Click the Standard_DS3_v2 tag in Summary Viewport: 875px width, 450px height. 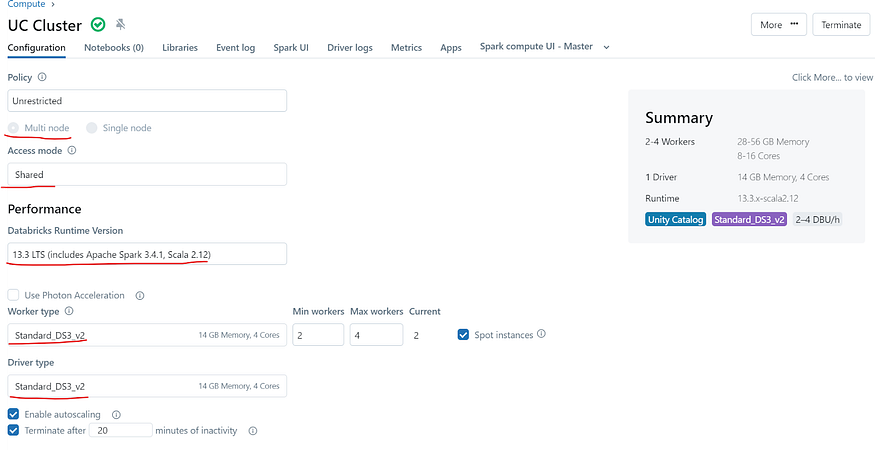tap(749, 219)
